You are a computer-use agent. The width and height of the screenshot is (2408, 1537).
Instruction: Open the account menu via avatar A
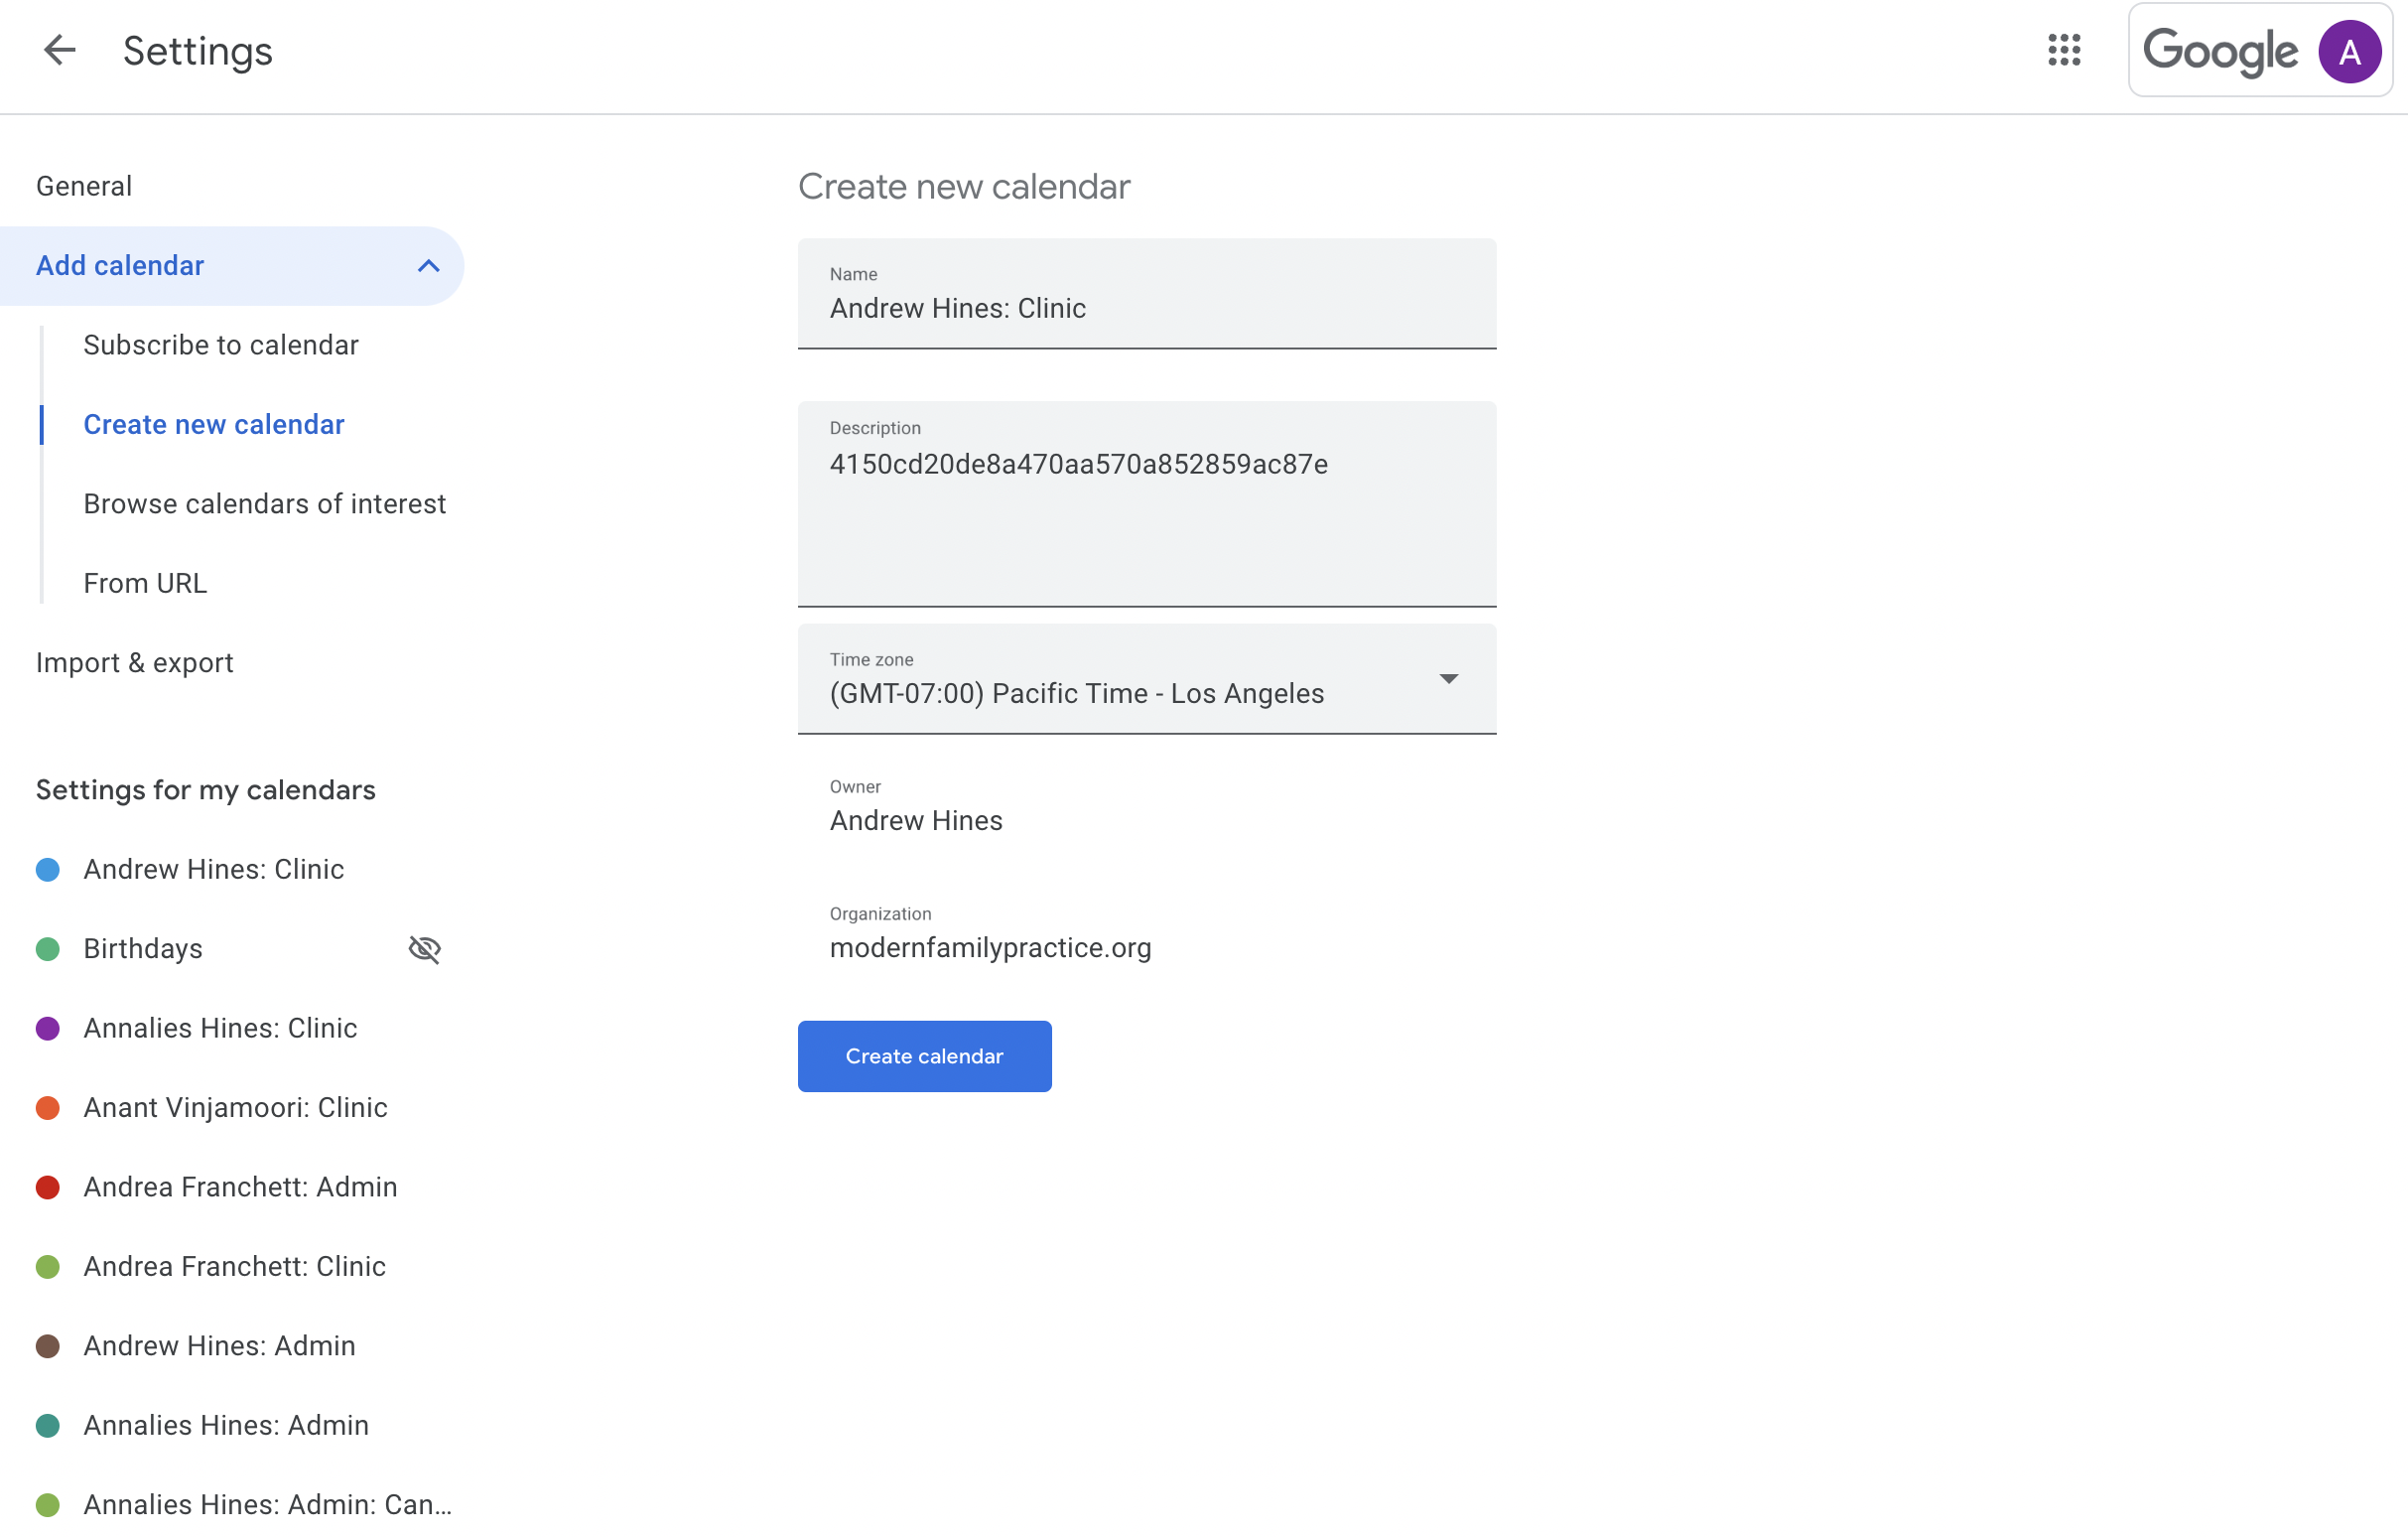coord(2347,51)
